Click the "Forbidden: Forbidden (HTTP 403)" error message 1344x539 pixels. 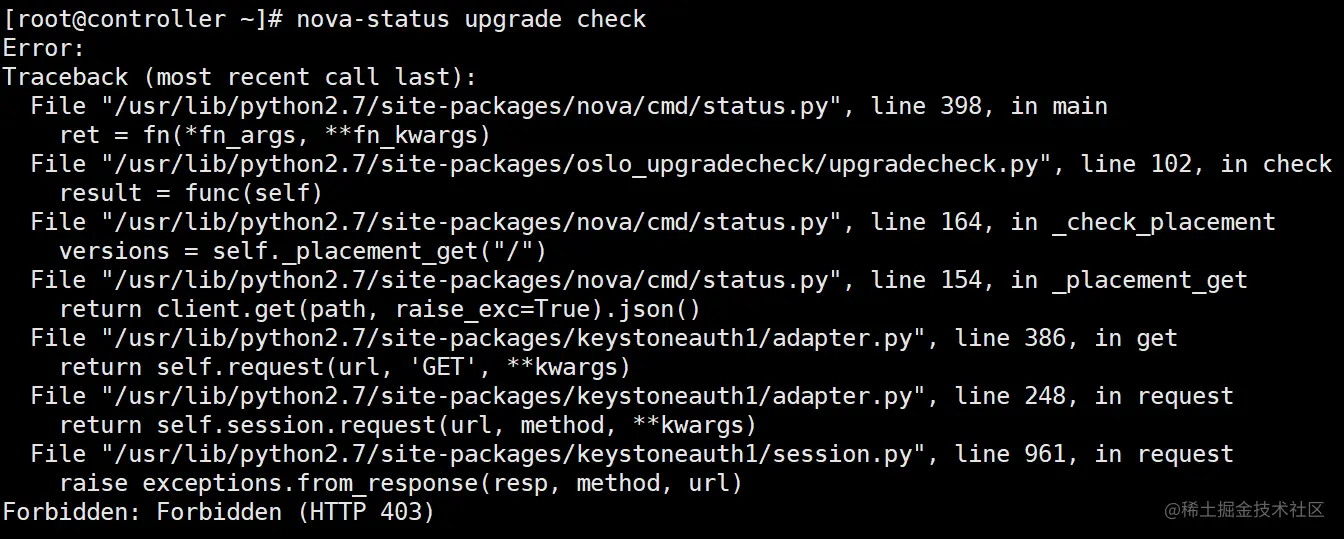(218, 512)
